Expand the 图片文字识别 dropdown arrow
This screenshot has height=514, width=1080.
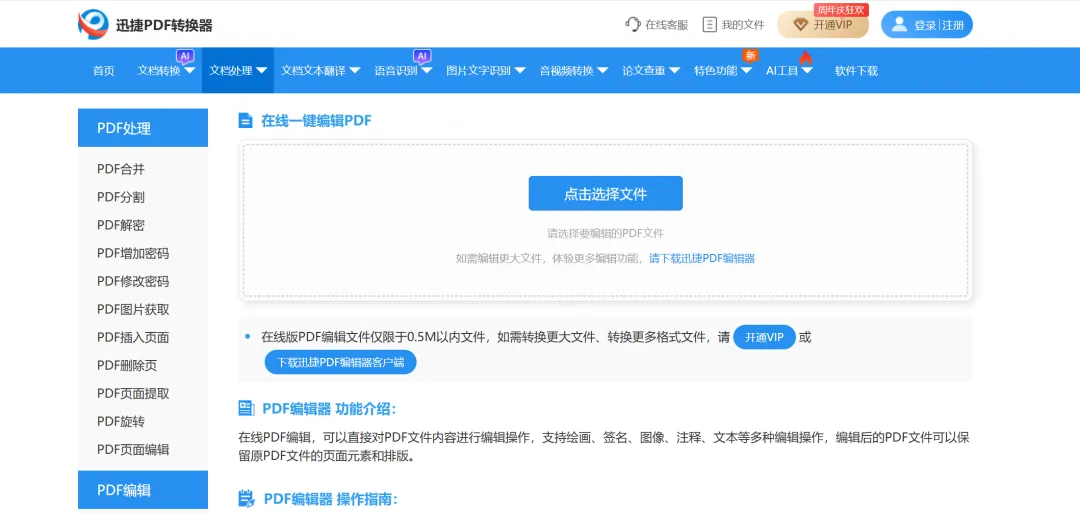click(x=520, y=70)
